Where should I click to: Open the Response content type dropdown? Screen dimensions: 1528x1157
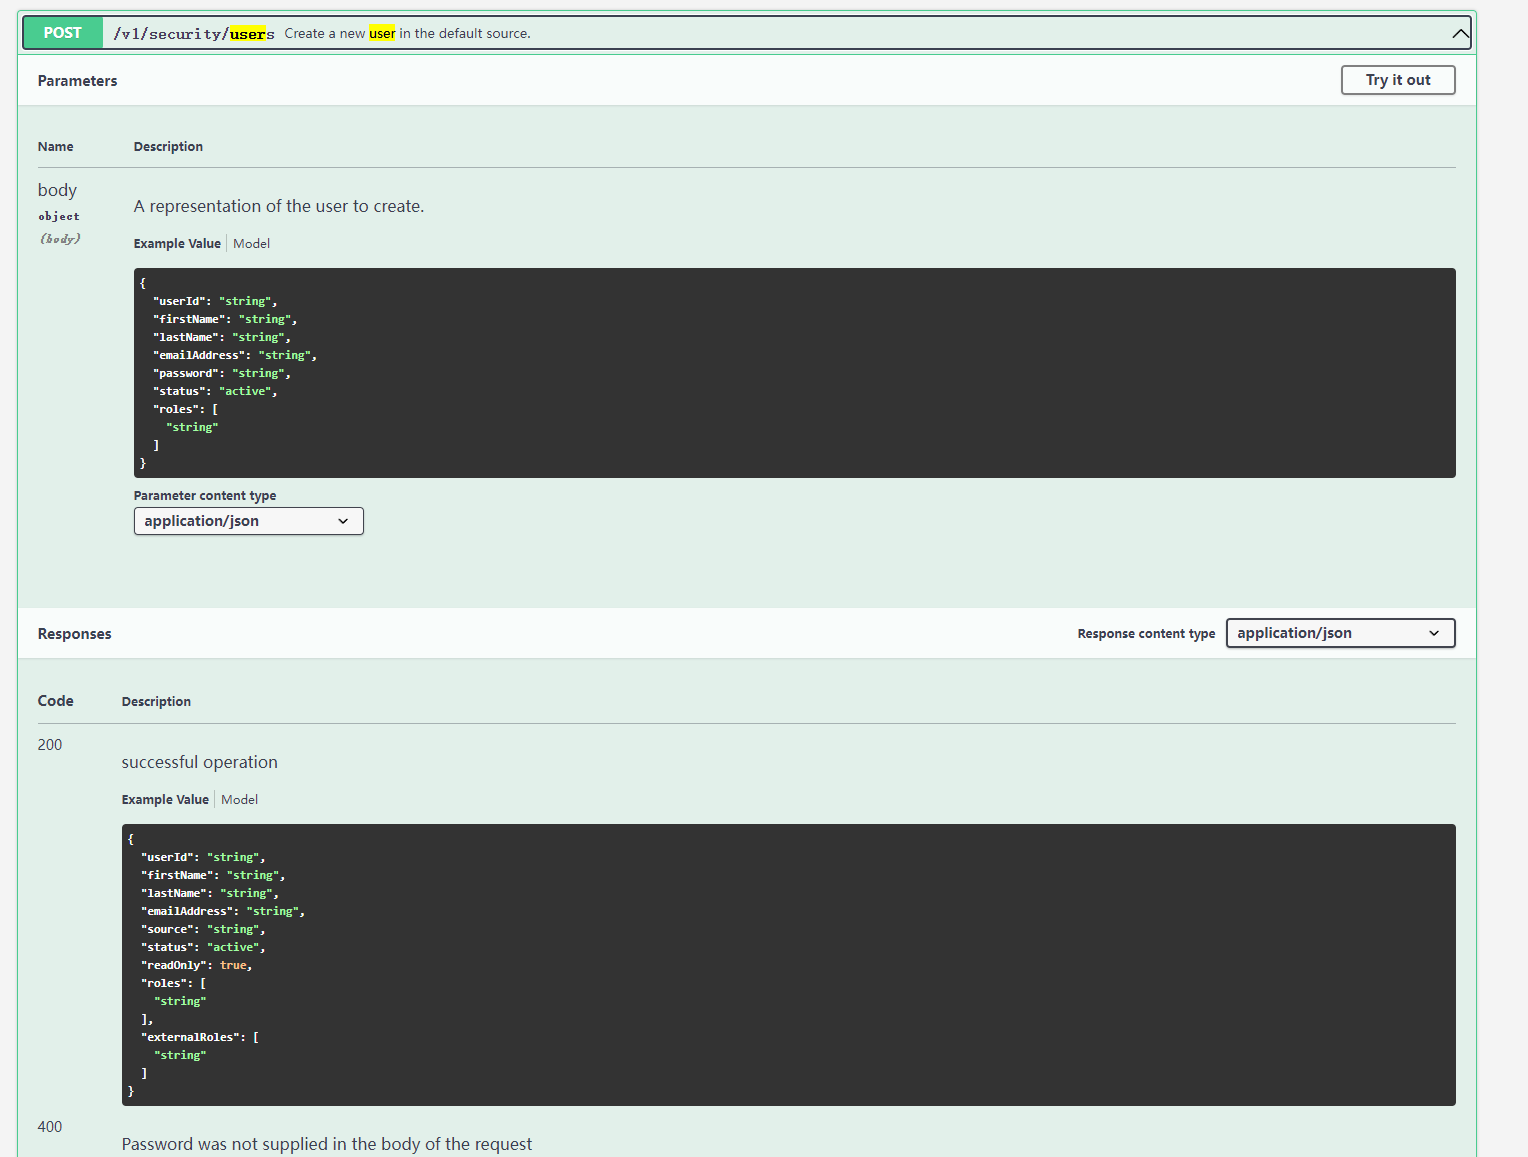coord(1340,633)
